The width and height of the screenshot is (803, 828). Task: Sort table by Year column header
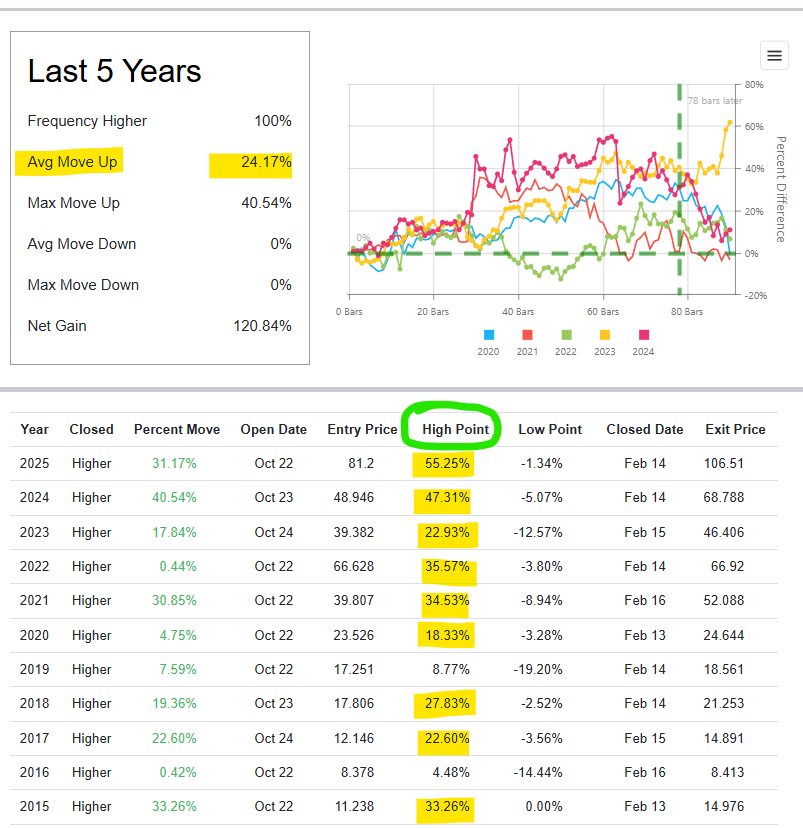(34, 429)
